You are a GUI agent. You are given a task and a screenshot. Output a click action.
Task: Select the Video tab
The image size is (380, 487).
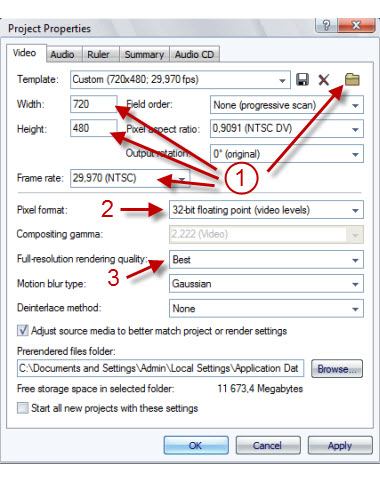point(26,53)
